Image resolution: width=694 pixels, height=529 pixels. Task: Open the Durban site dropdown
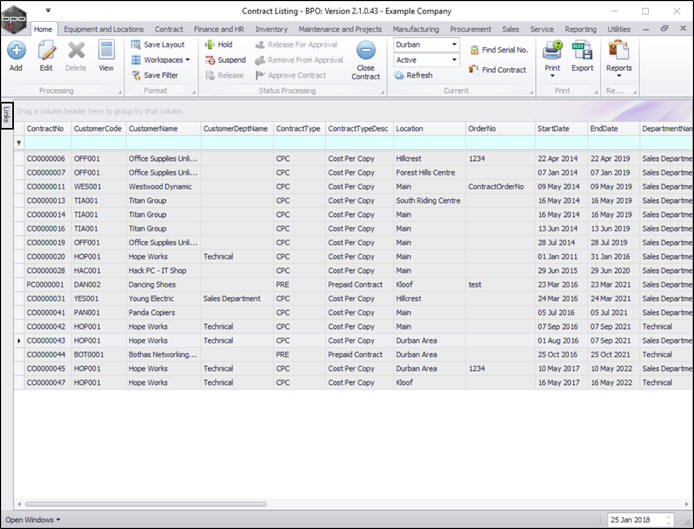(x=454, y=45)
